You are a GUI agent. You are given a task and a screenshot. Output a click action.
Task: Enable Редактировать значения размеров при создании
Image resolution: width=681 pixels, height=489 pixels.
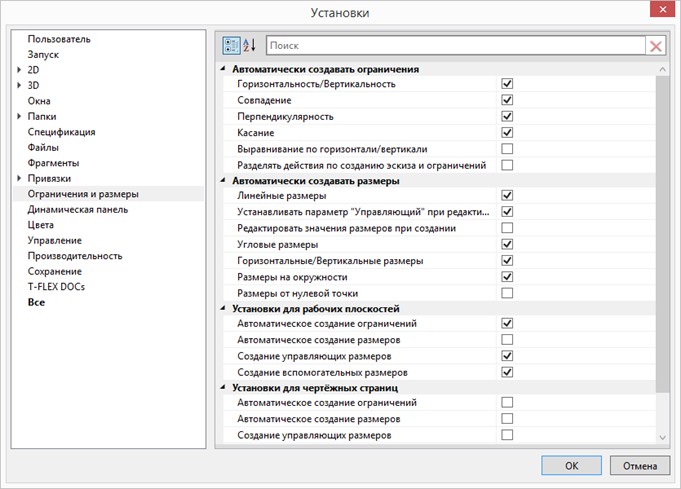[x=507, y=228]
